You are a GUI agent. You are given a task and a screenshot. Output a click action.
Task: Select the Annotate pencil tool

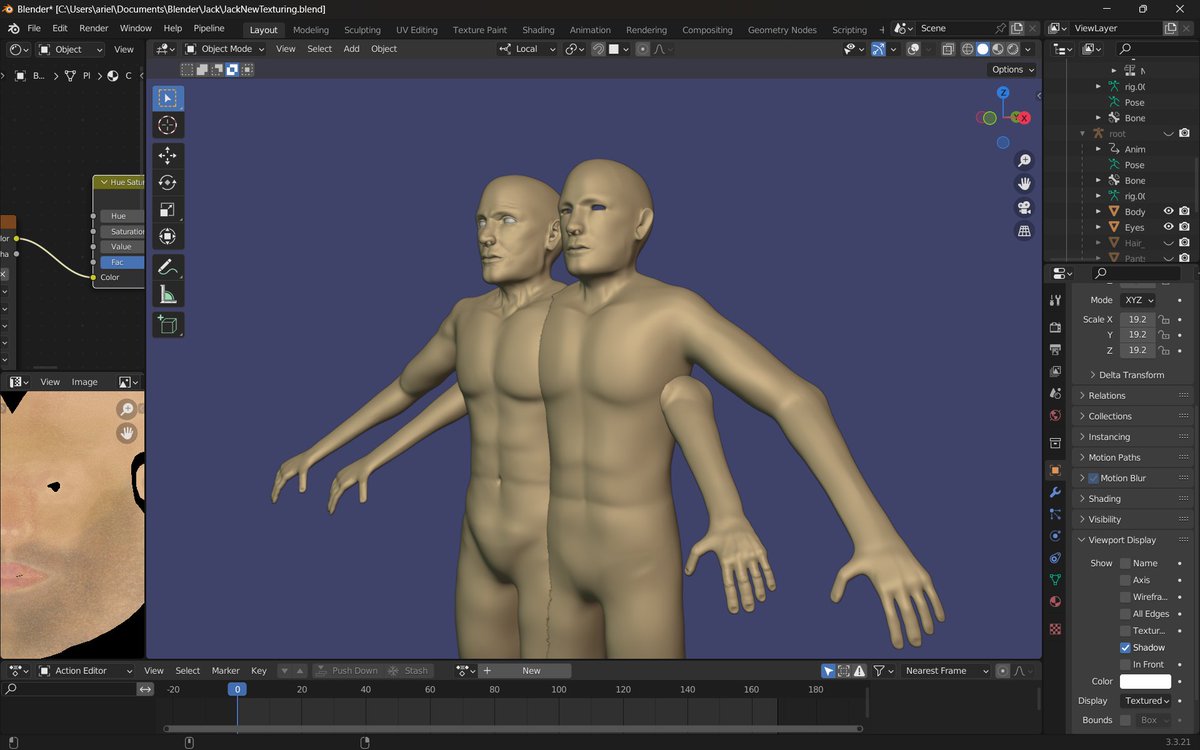pos(167,267)
